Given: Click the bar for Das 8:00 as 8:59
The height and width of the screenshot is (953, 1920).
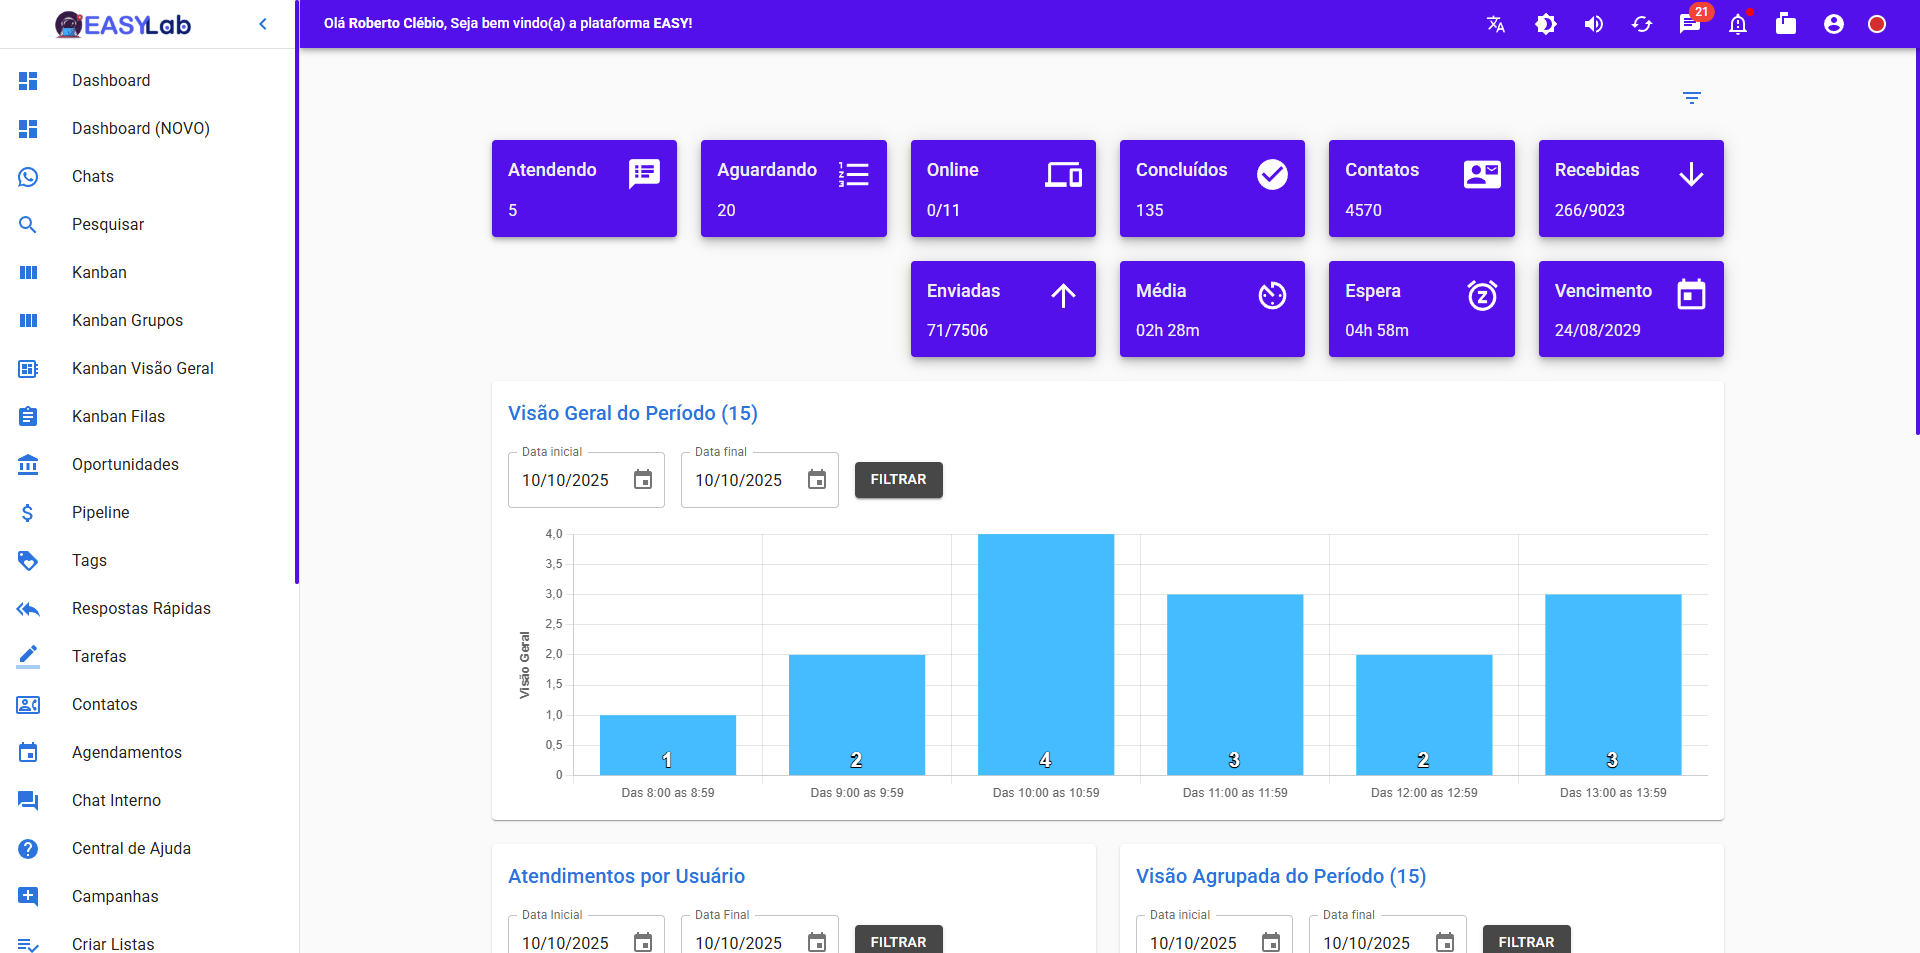Looking at the screenshot, I should 668,745.
